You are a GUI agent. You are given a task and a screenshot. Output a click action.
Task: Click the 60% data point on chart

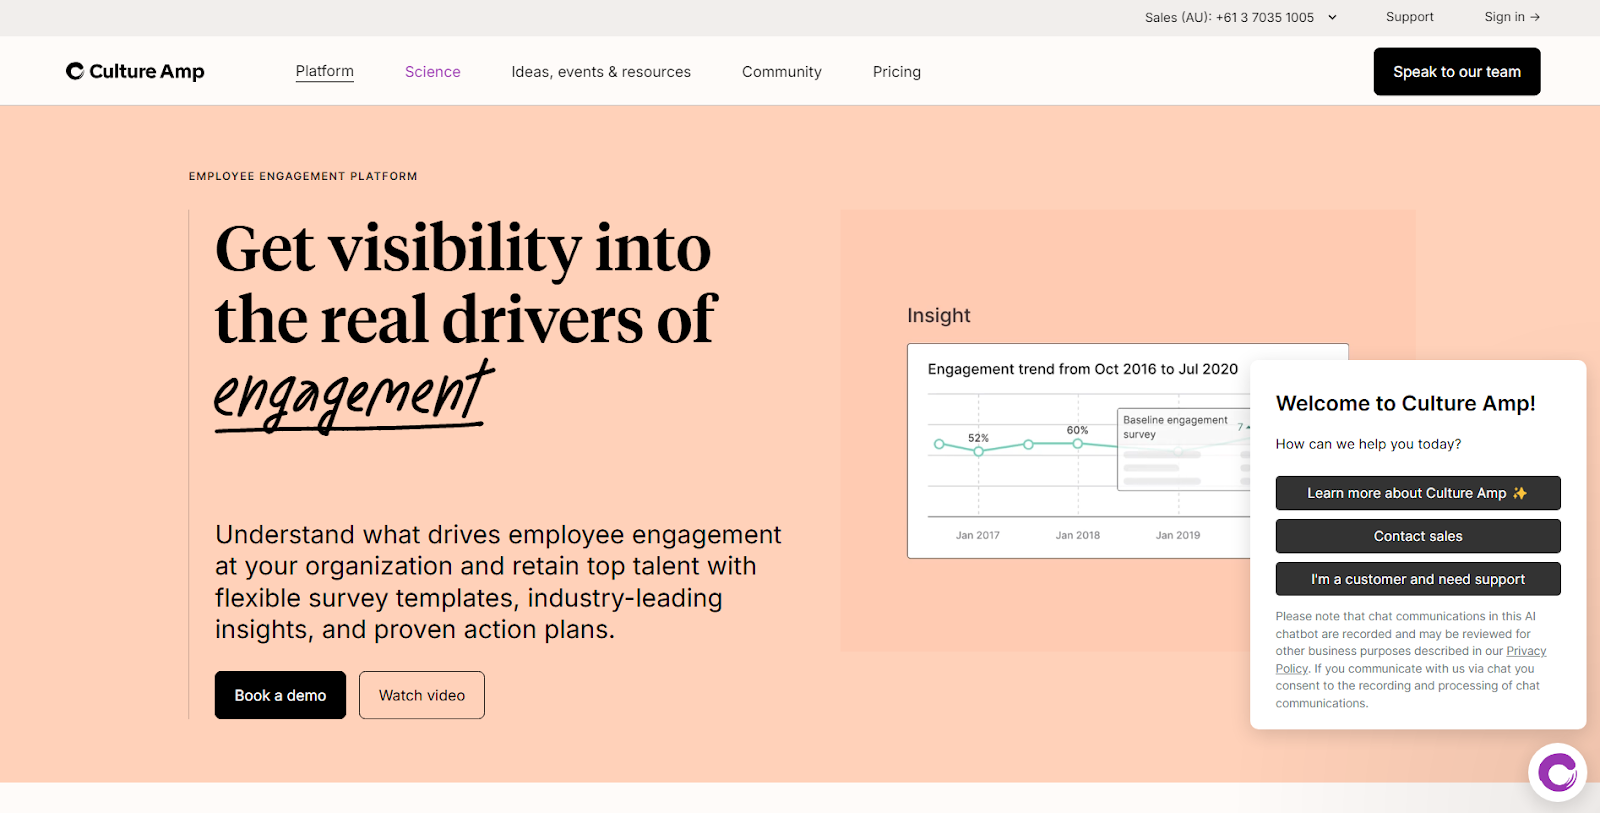[x=1077, y=443]
